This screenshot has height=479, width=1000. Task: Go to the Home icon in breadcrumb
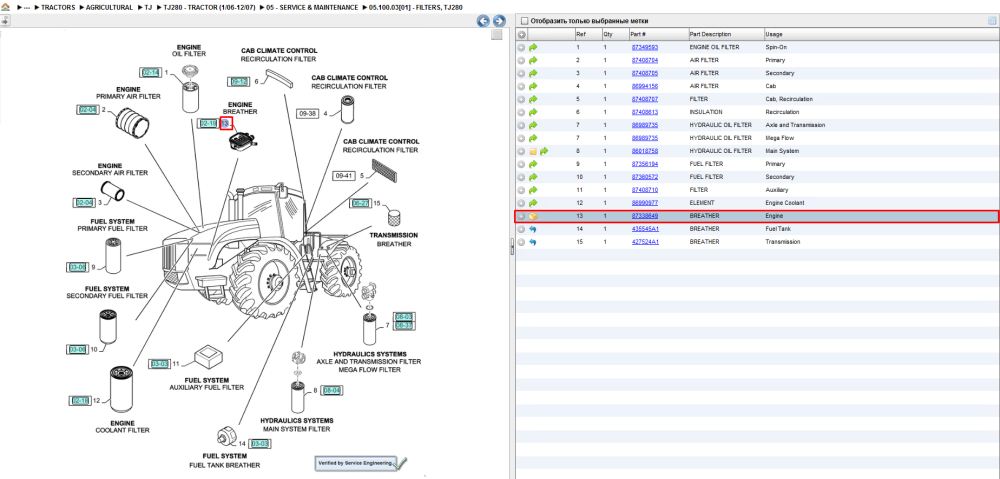tap(6, 7)
